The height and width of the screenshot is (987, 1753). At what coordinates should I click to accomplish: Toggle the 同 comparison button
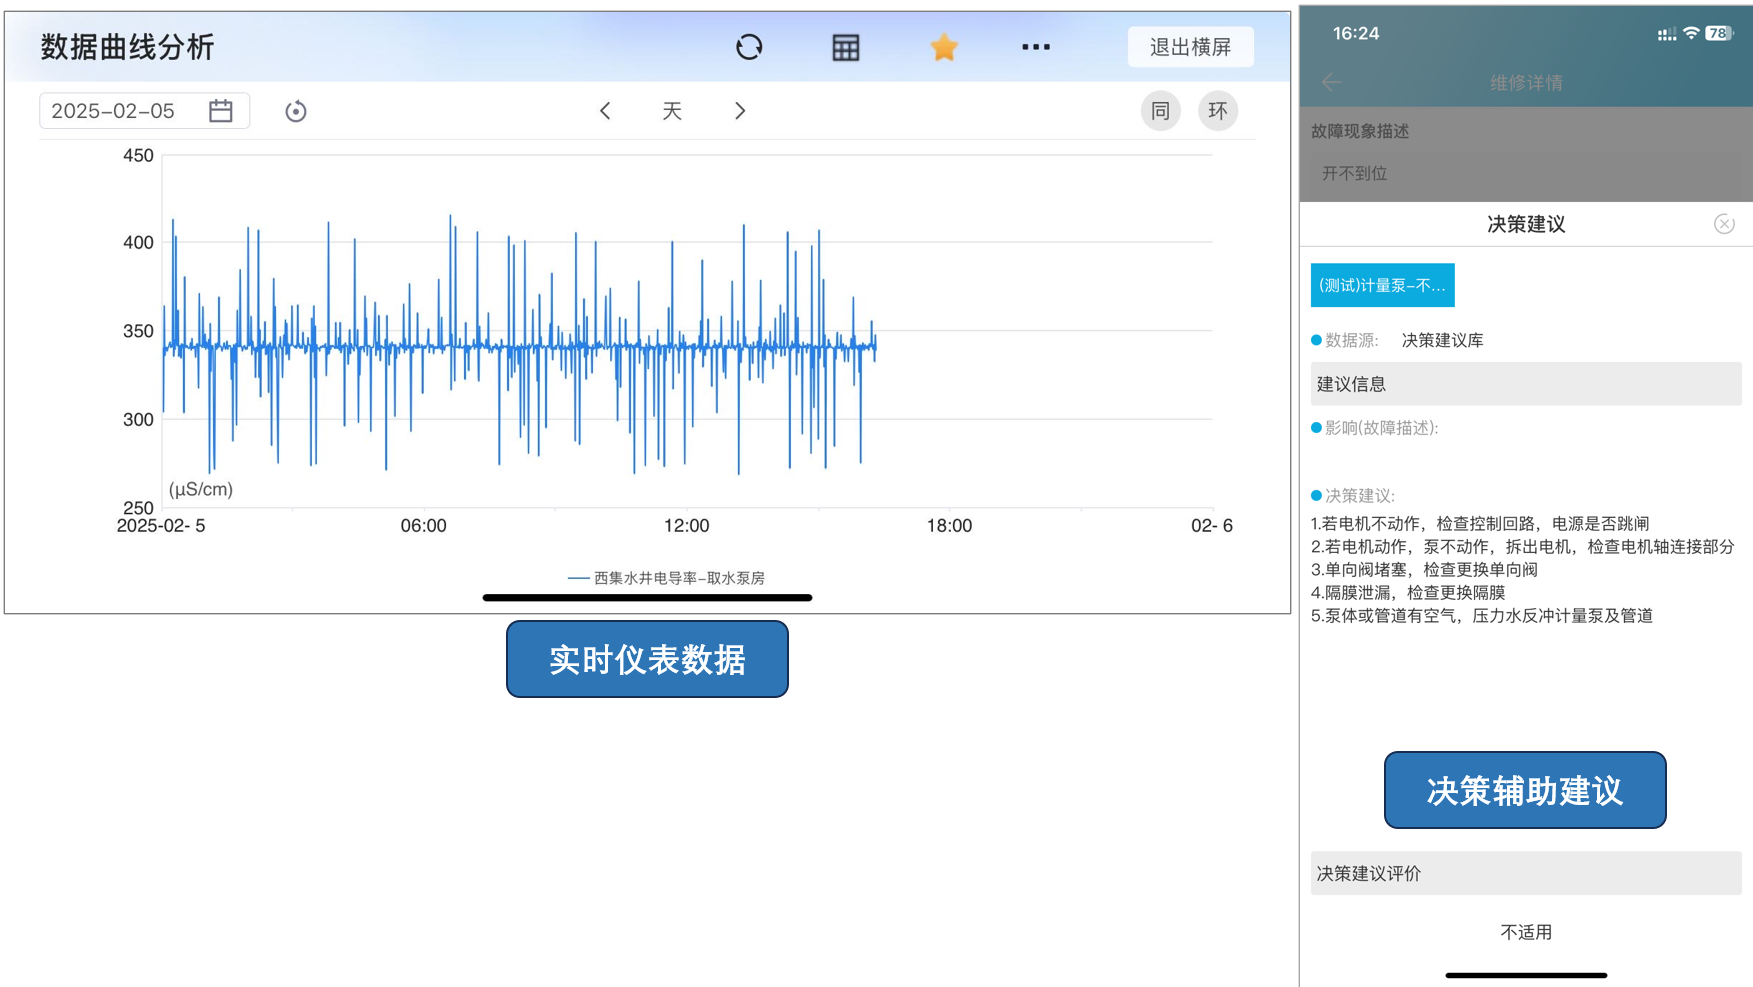click(x=1160, y=111)
